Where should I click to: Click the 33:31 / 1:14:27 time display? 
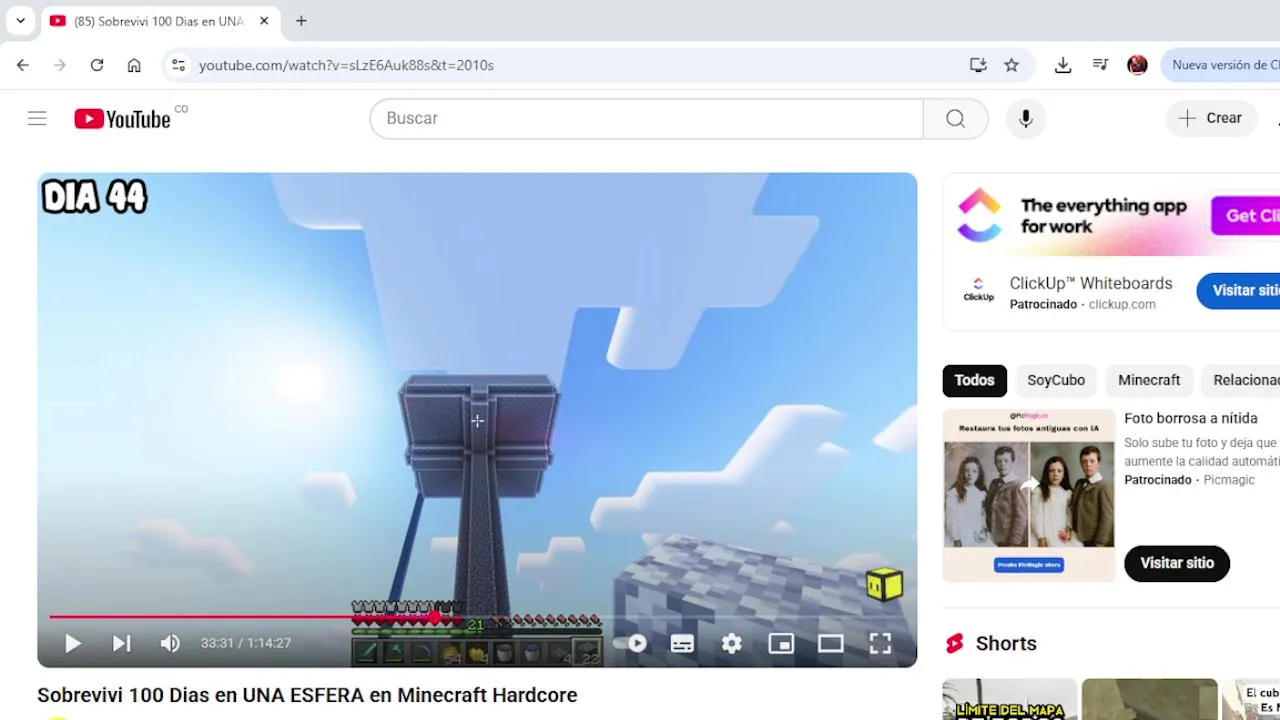pos(246,643)
